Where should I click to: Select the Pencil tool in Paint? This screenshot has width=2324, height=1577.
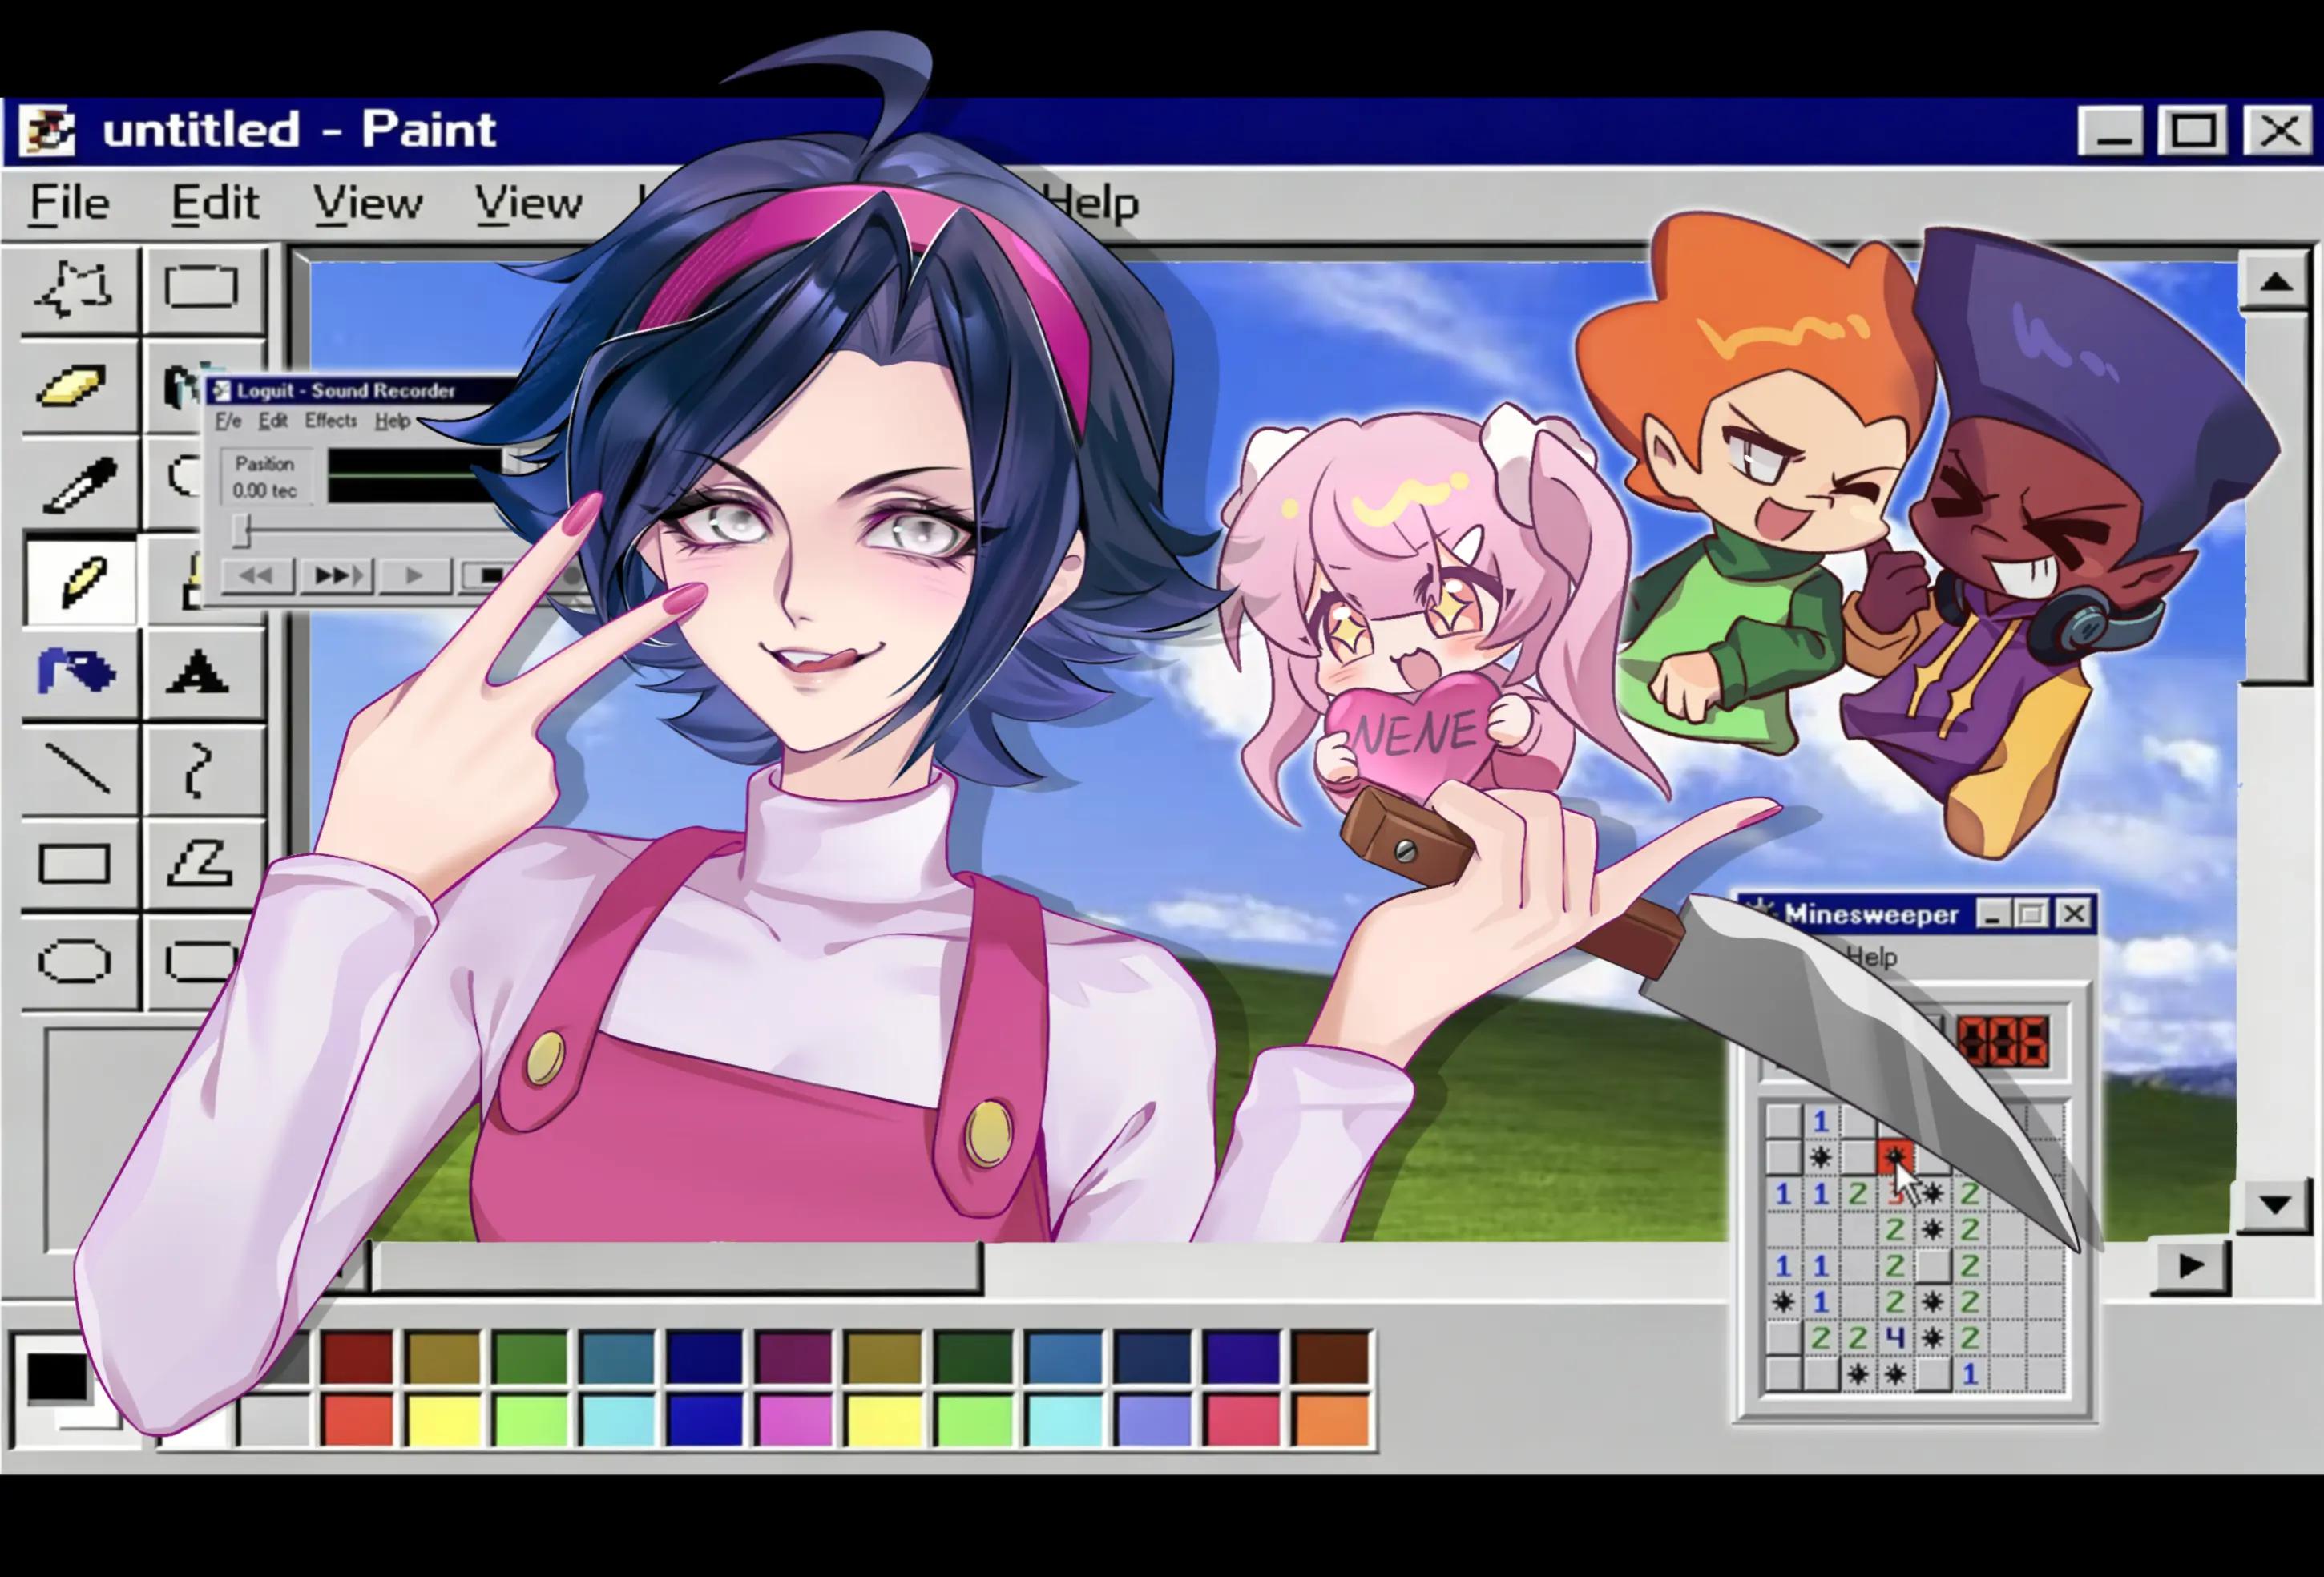(80, 581)
